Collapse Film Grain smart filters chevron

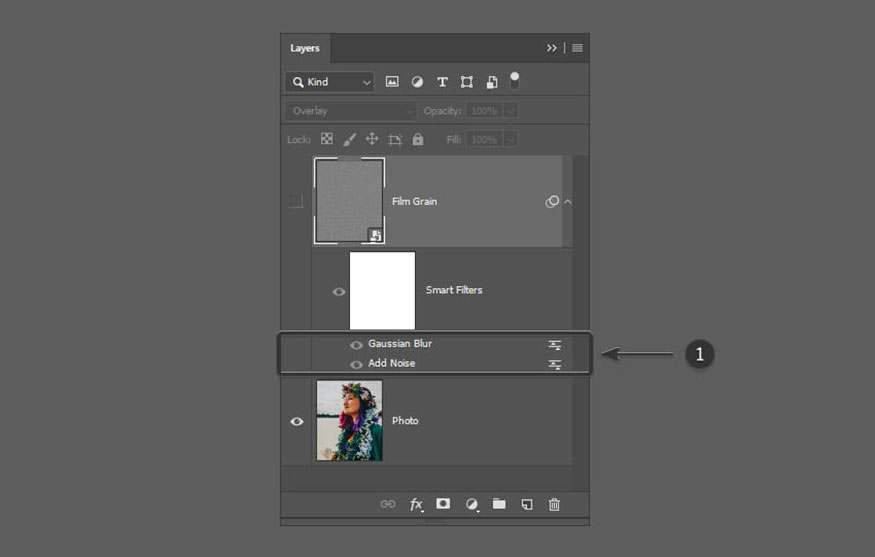tap(568, 201)
